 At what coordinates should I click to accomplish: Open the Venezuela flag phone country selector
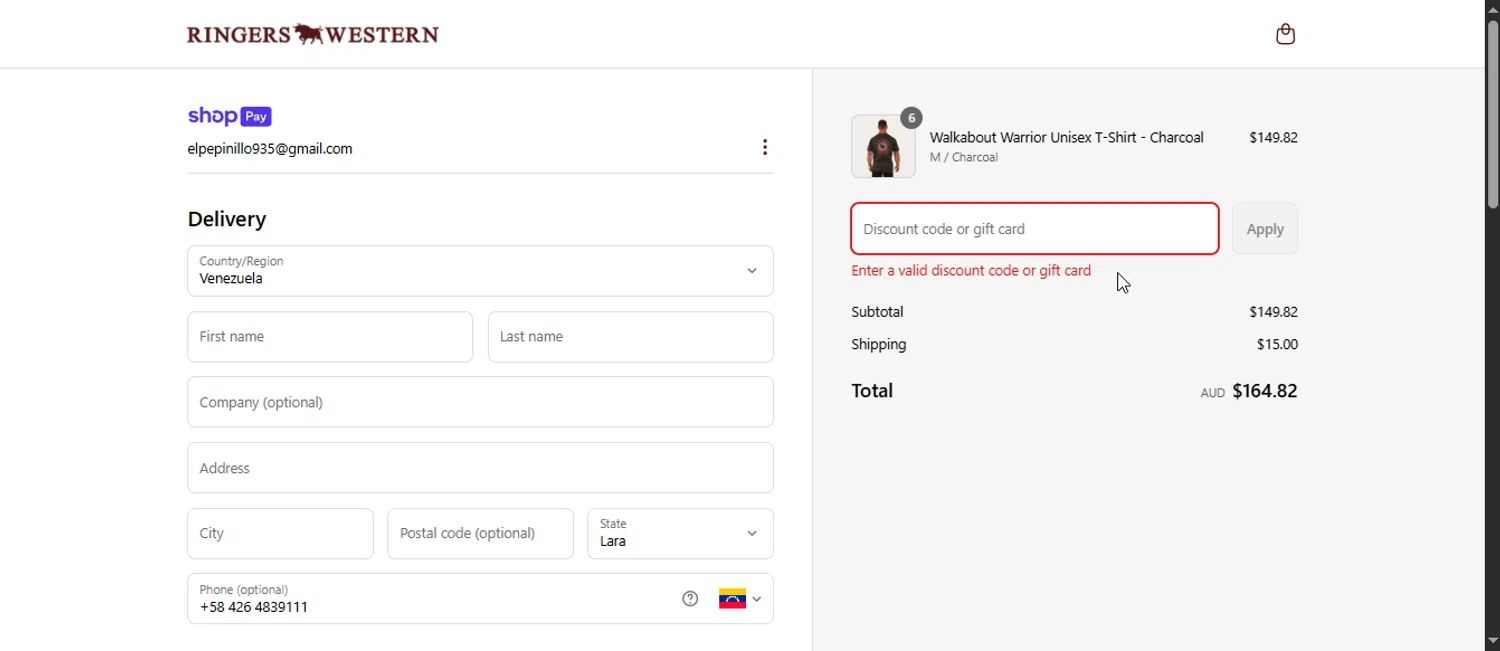click(740, 599)
